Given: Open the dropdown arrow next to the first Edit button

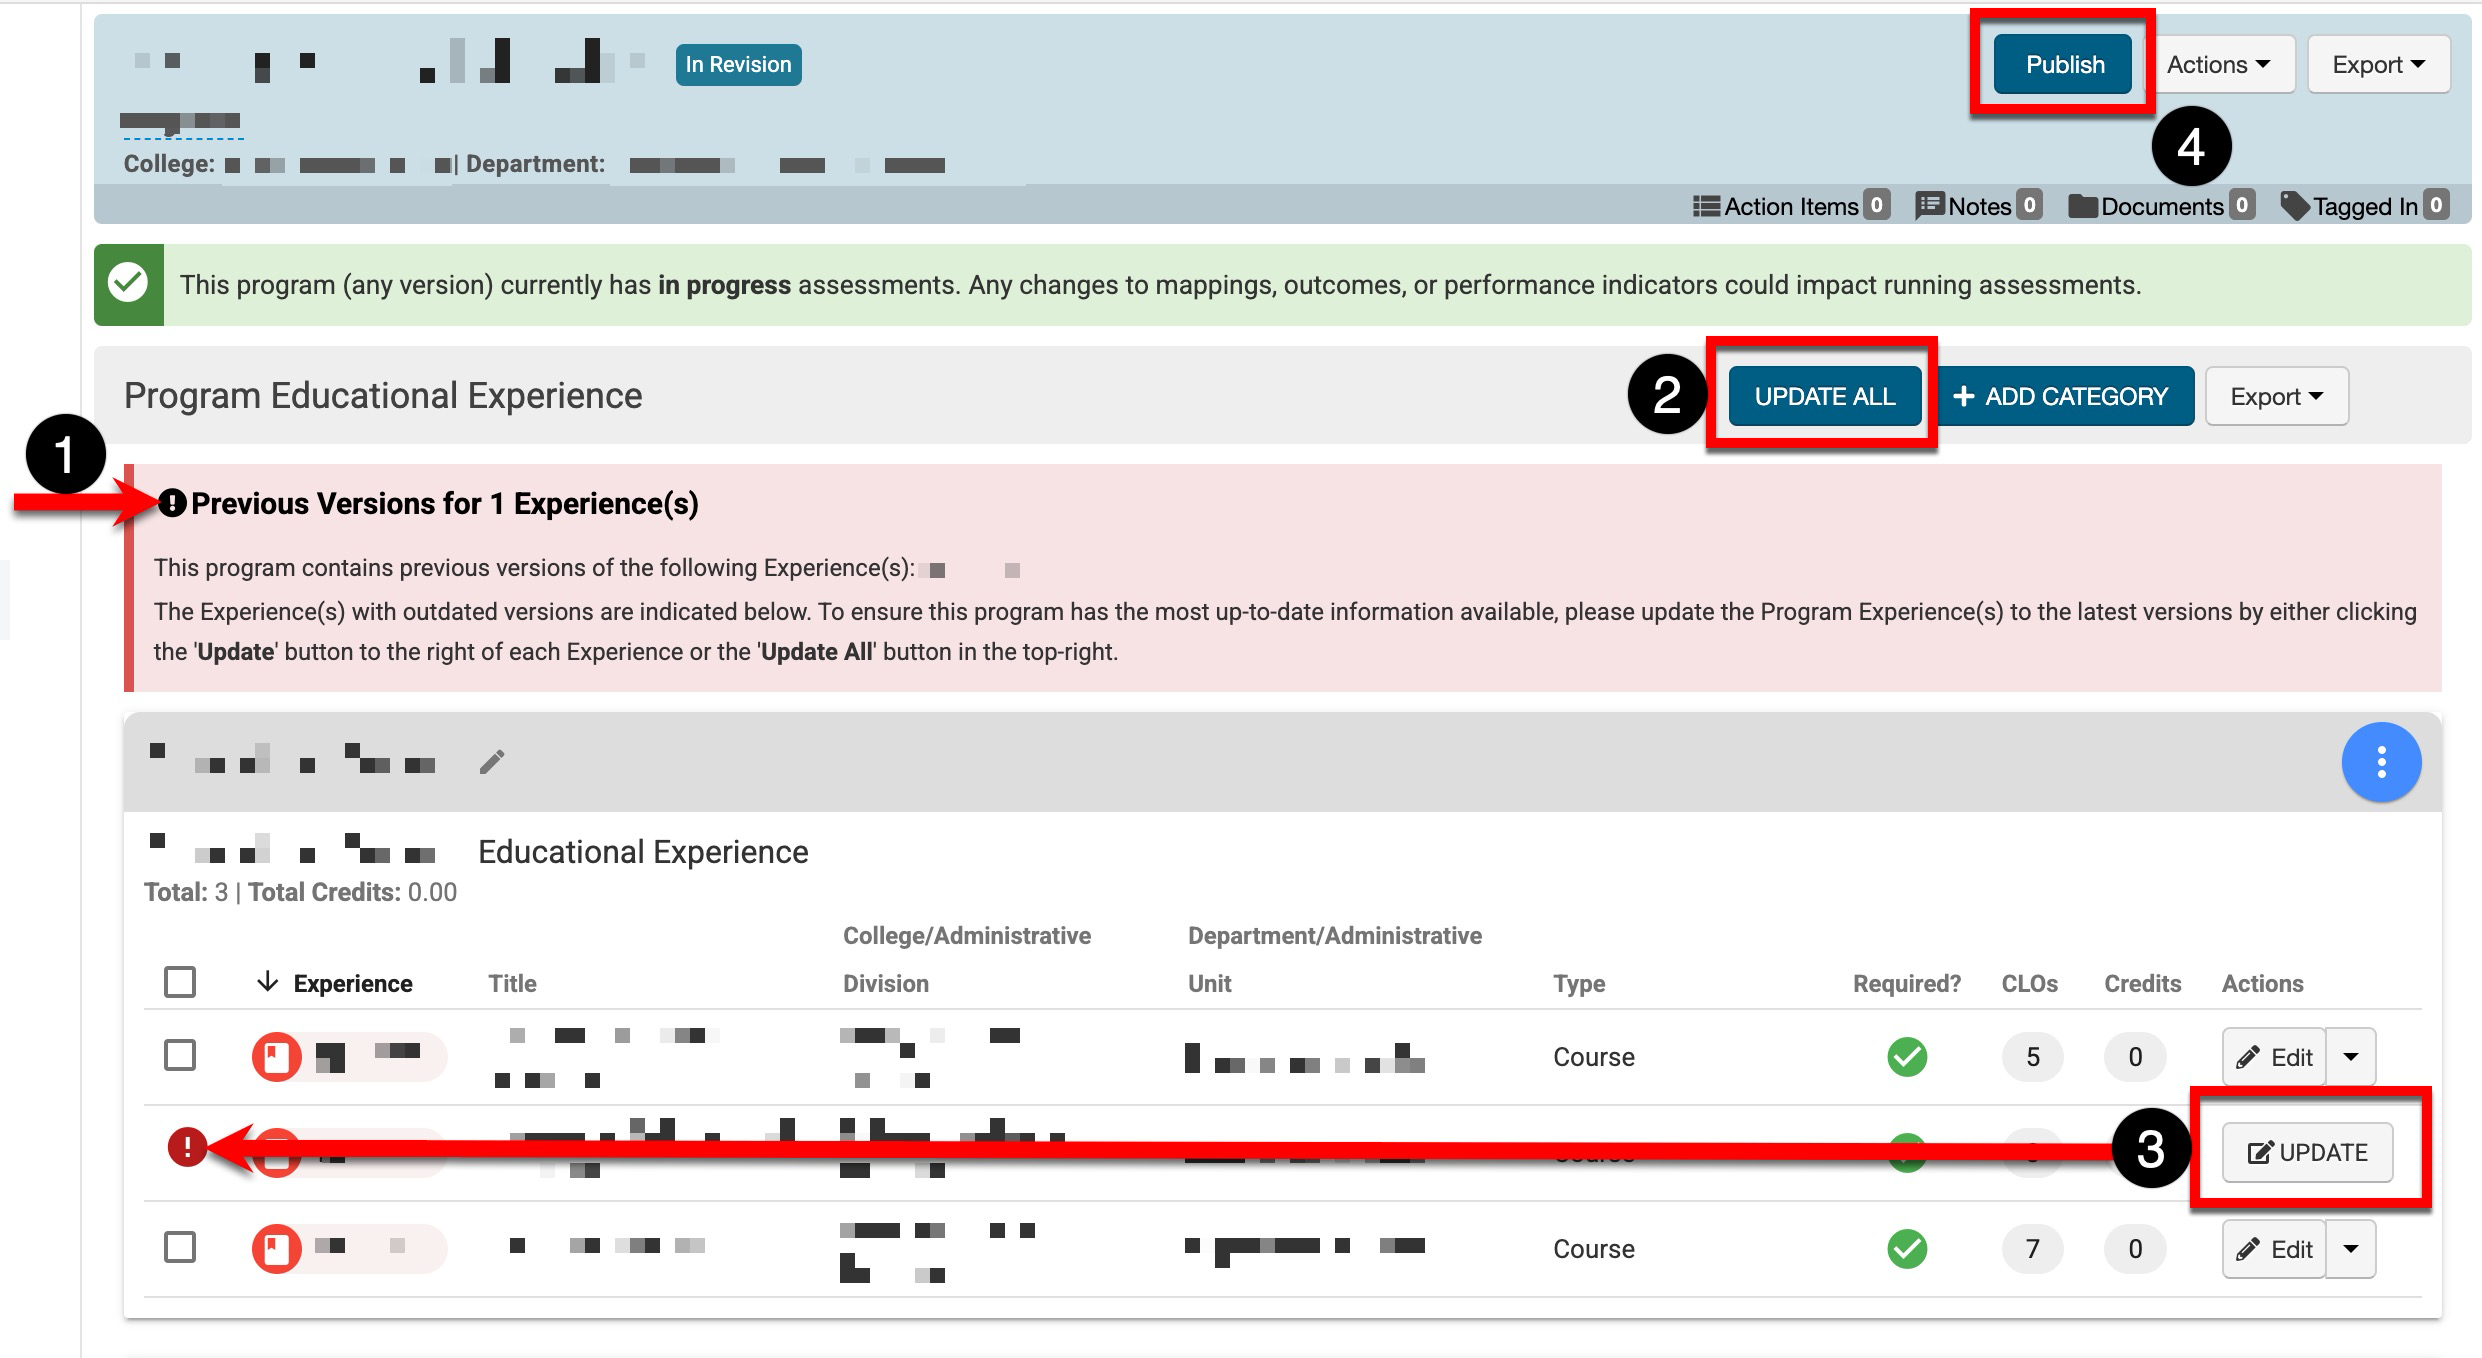Looking at the screenshot, I should coord(2351,1057).
